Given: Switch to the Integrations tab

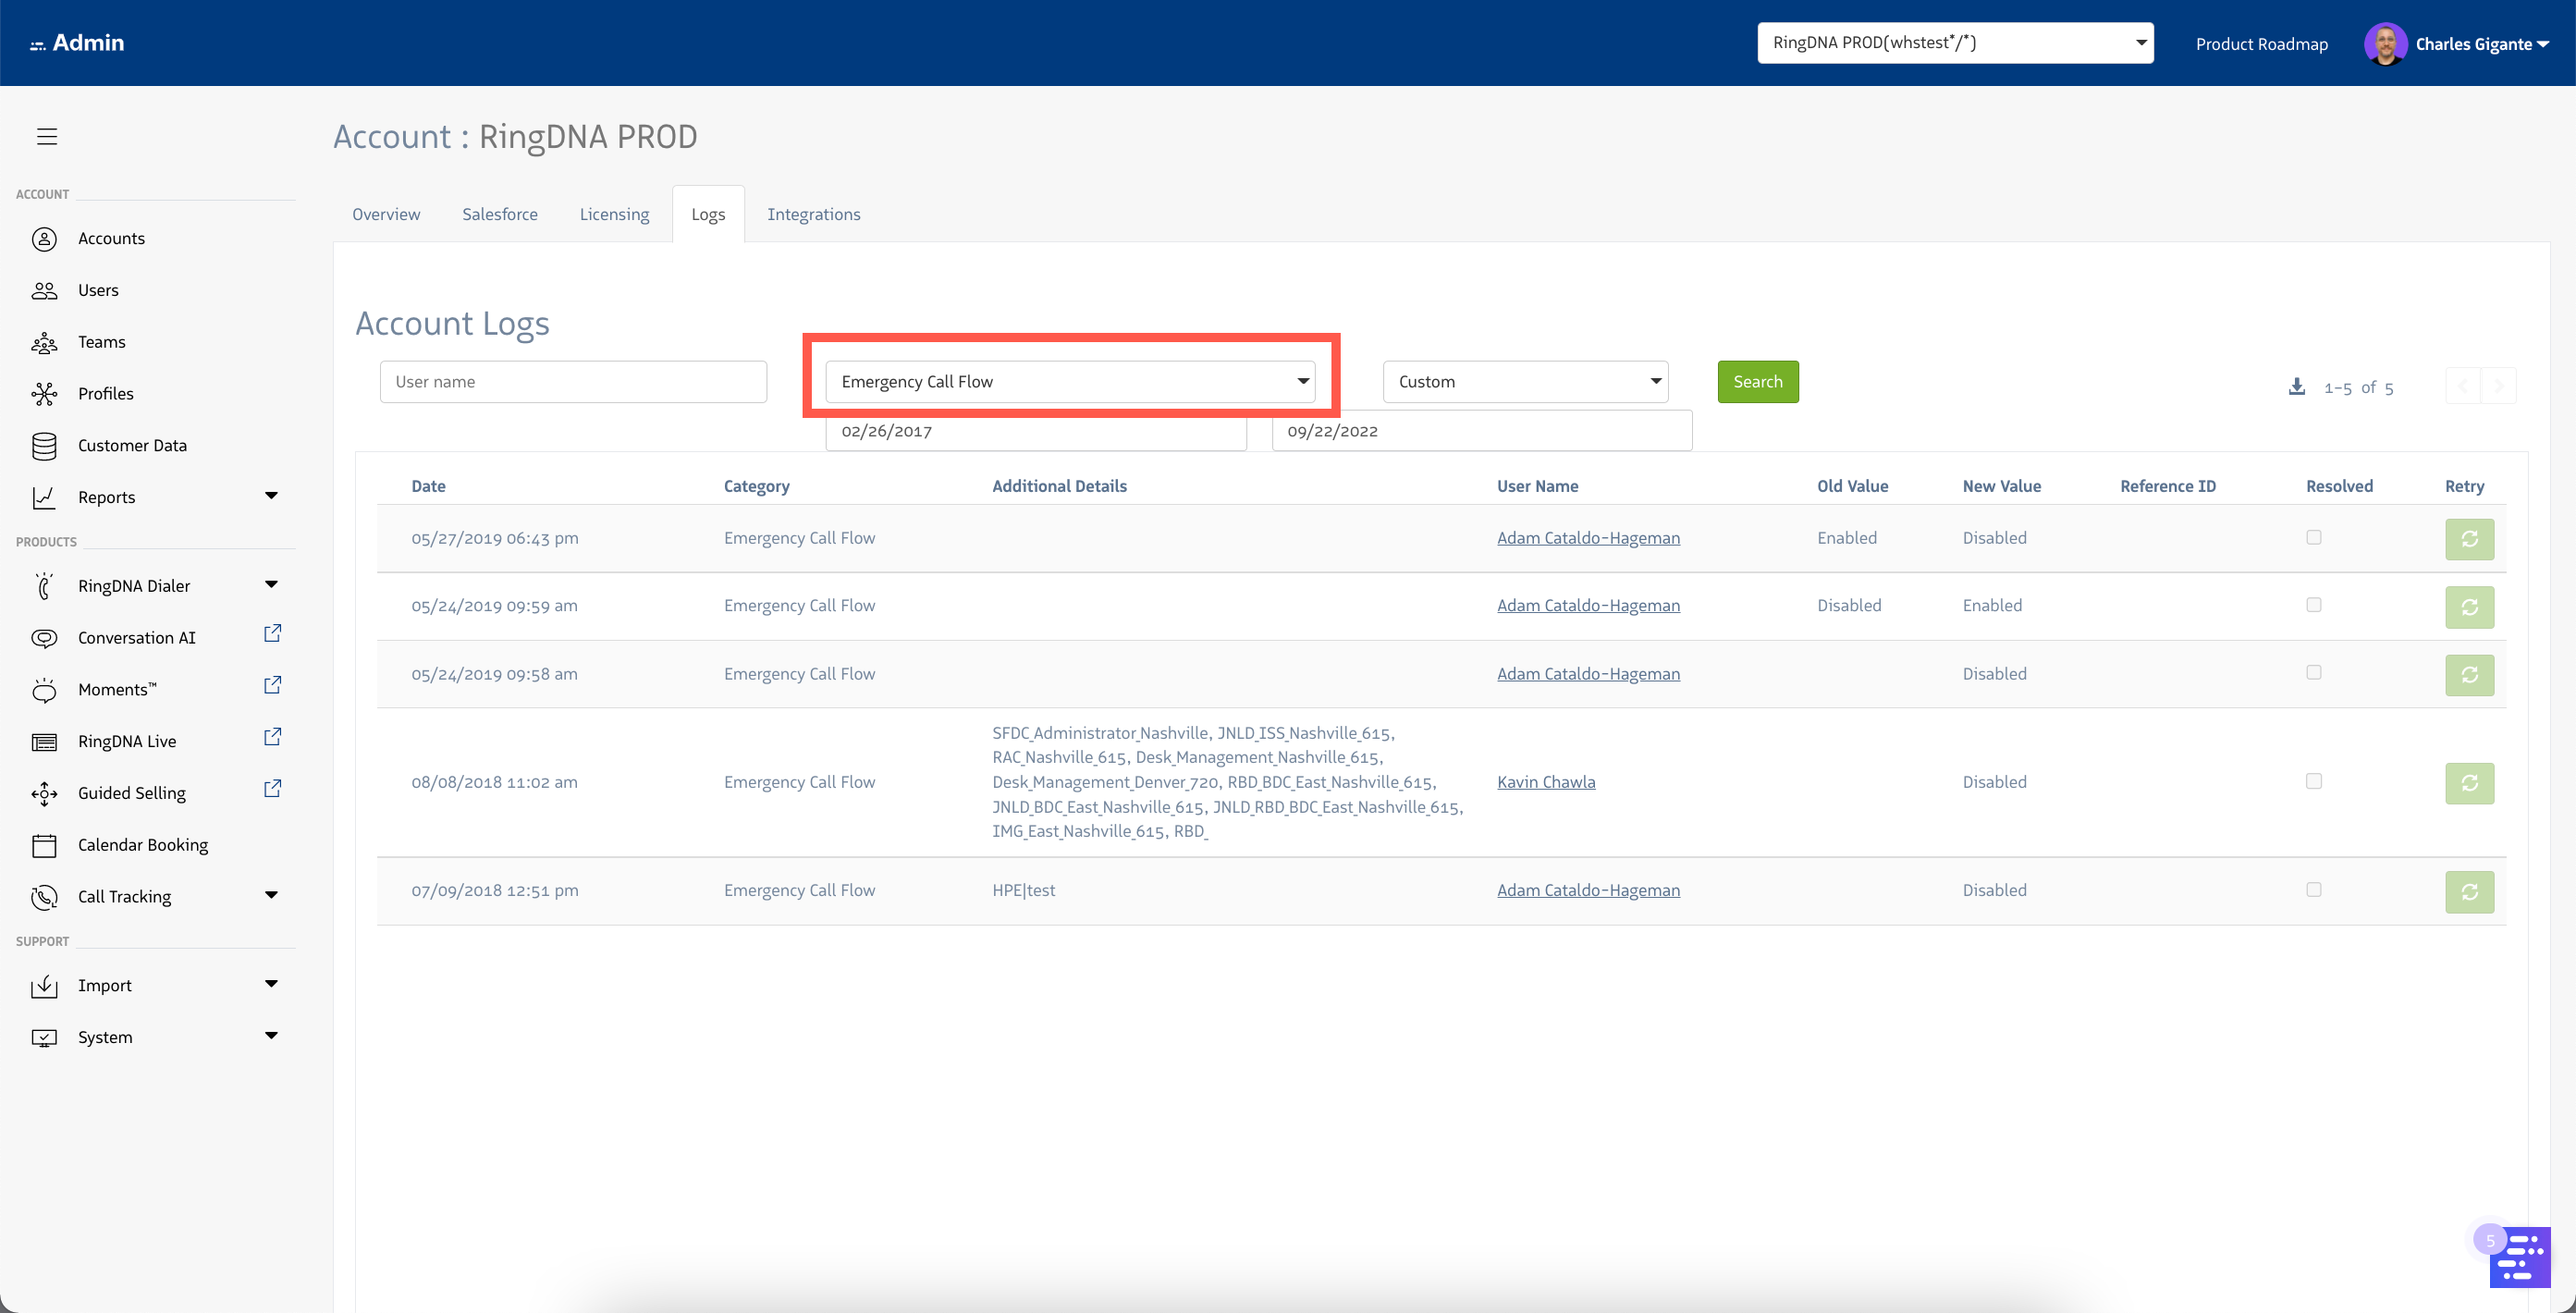Looking at the screenshot, I should point(813,213).
